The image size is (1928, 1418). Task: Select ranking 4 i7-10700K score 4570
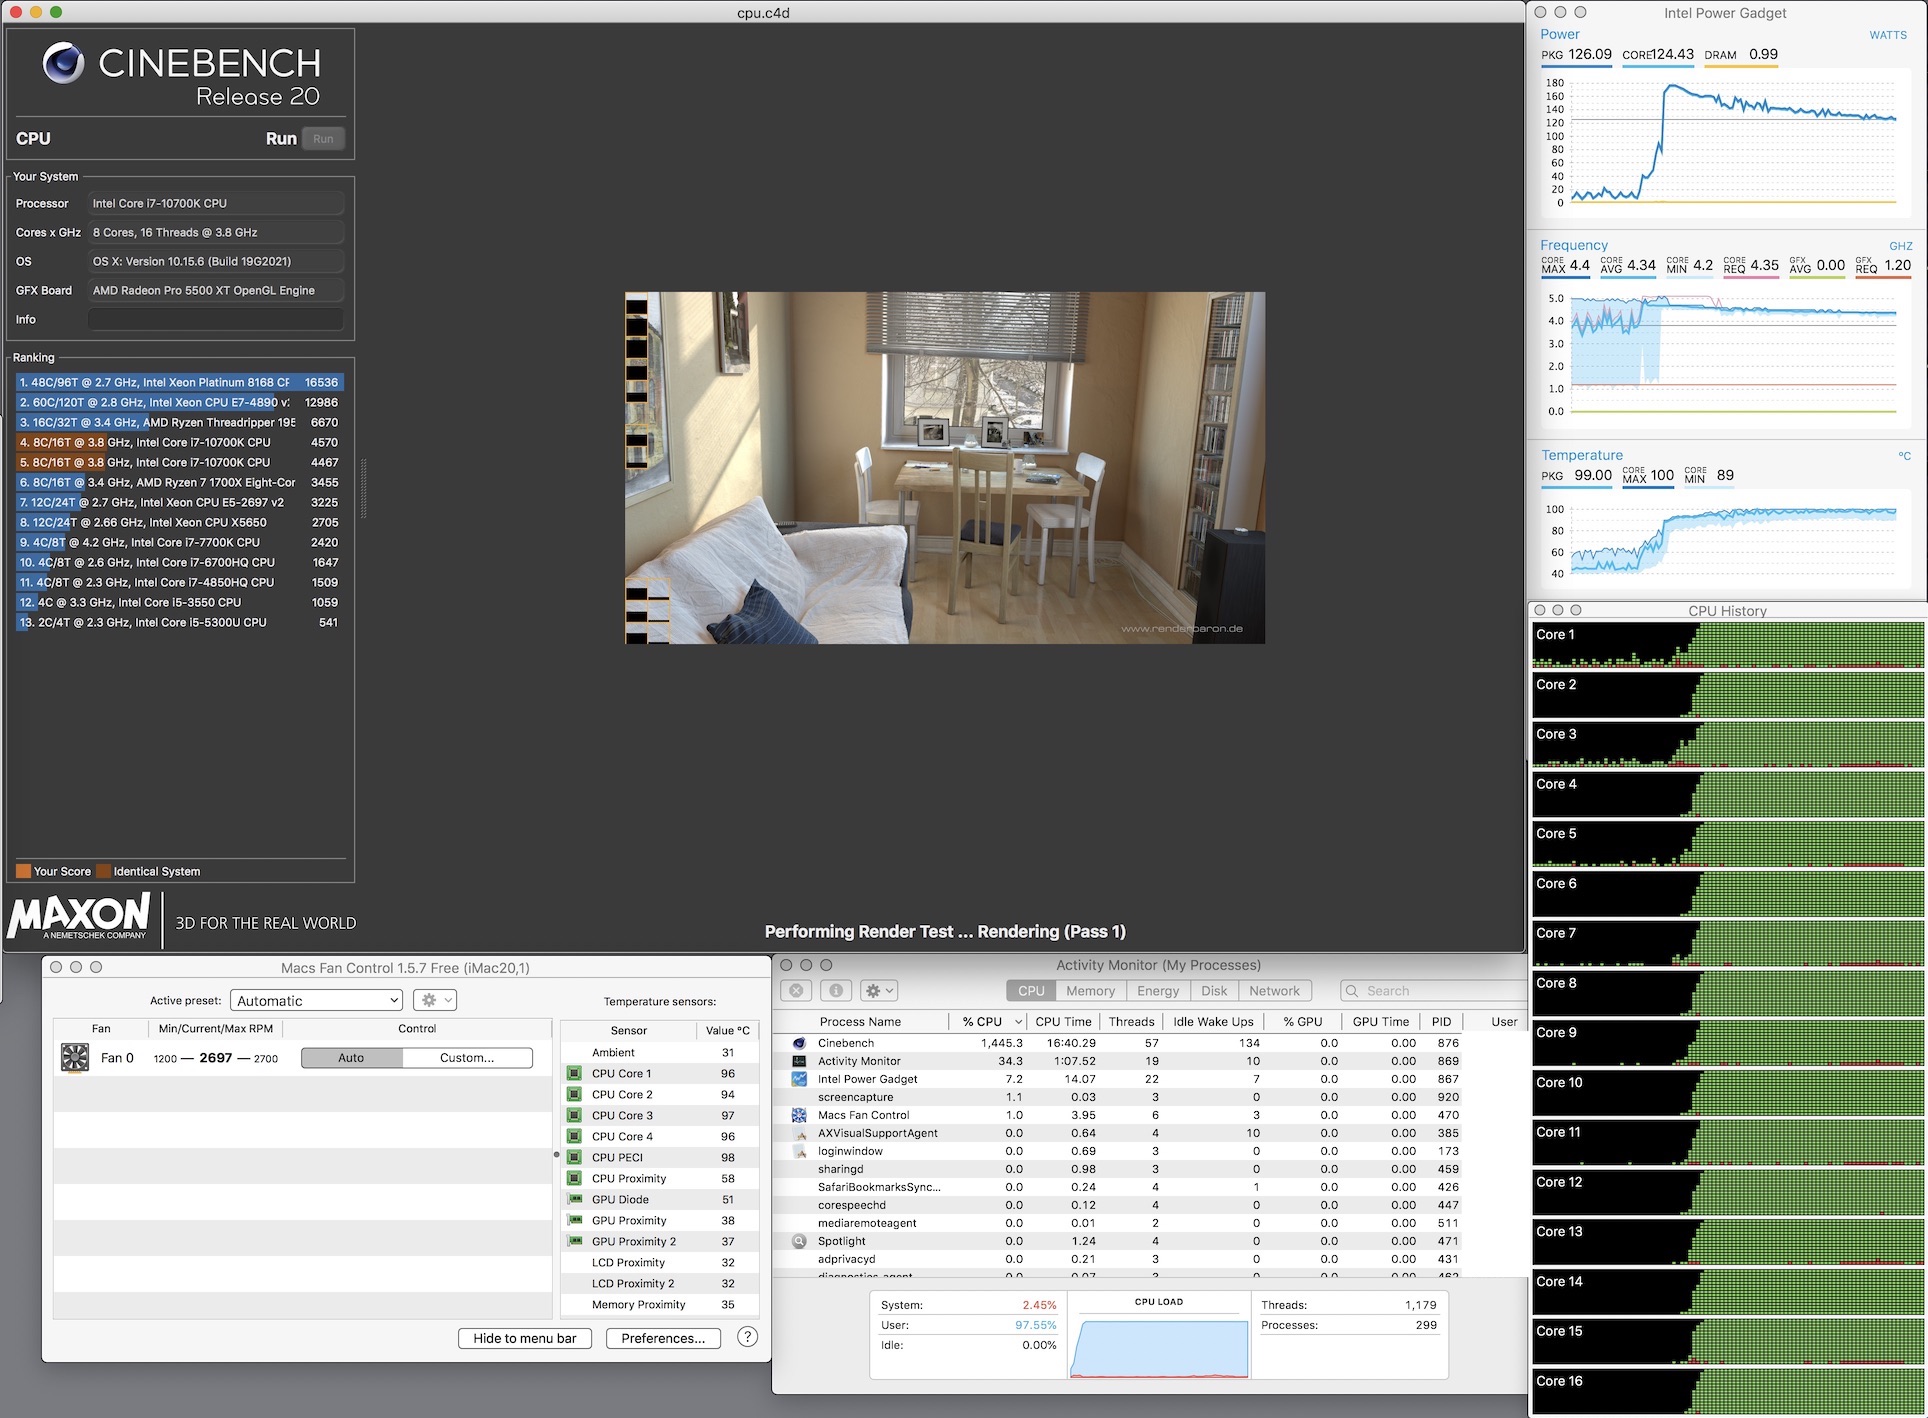coord(180,442)
